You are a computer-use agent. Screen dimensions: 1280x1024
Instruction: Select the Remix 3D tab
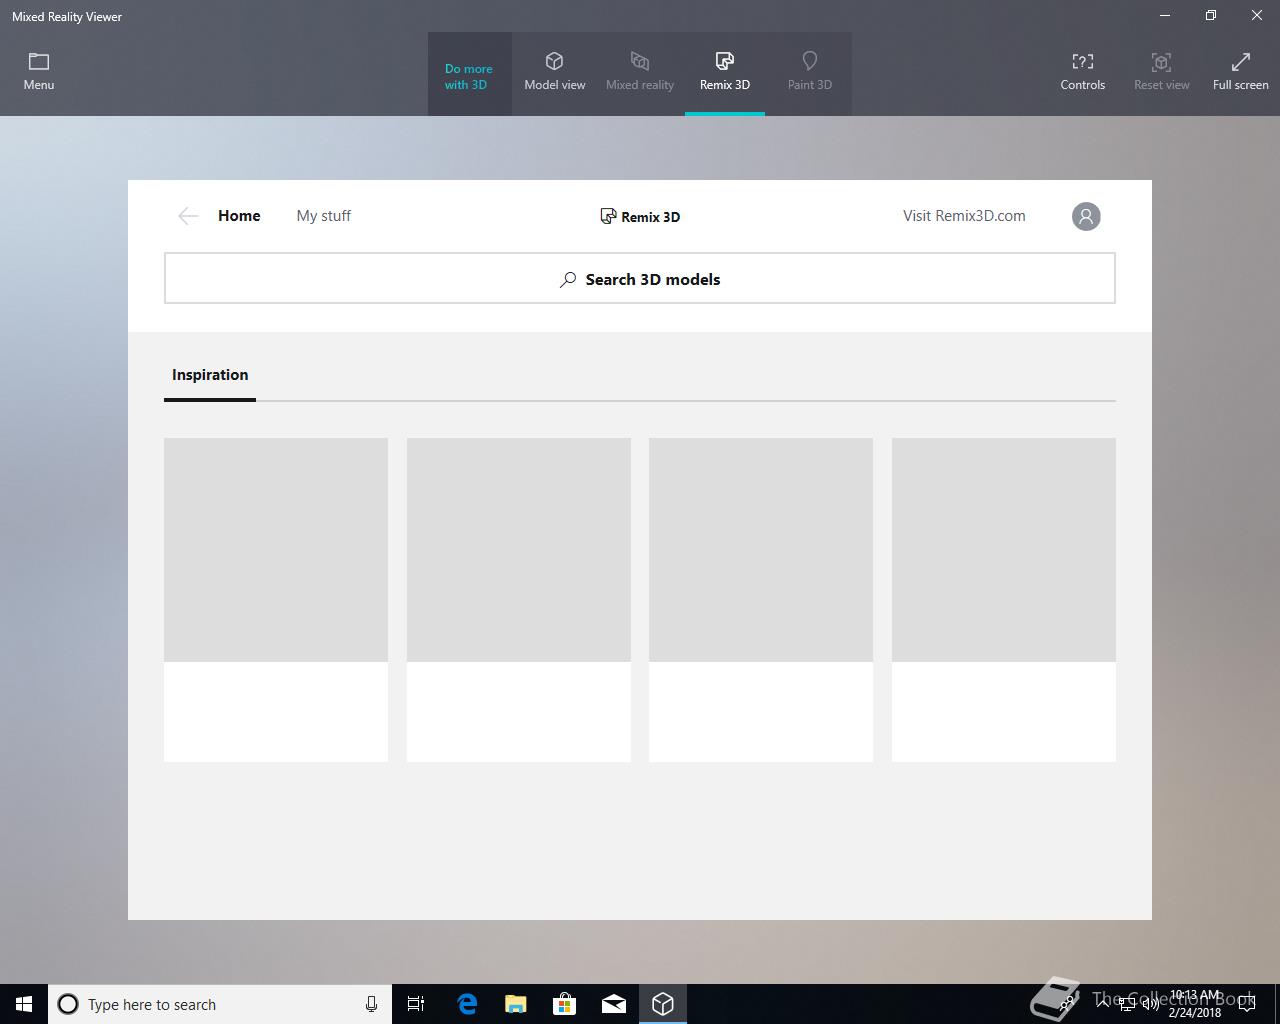coord(725,73)
